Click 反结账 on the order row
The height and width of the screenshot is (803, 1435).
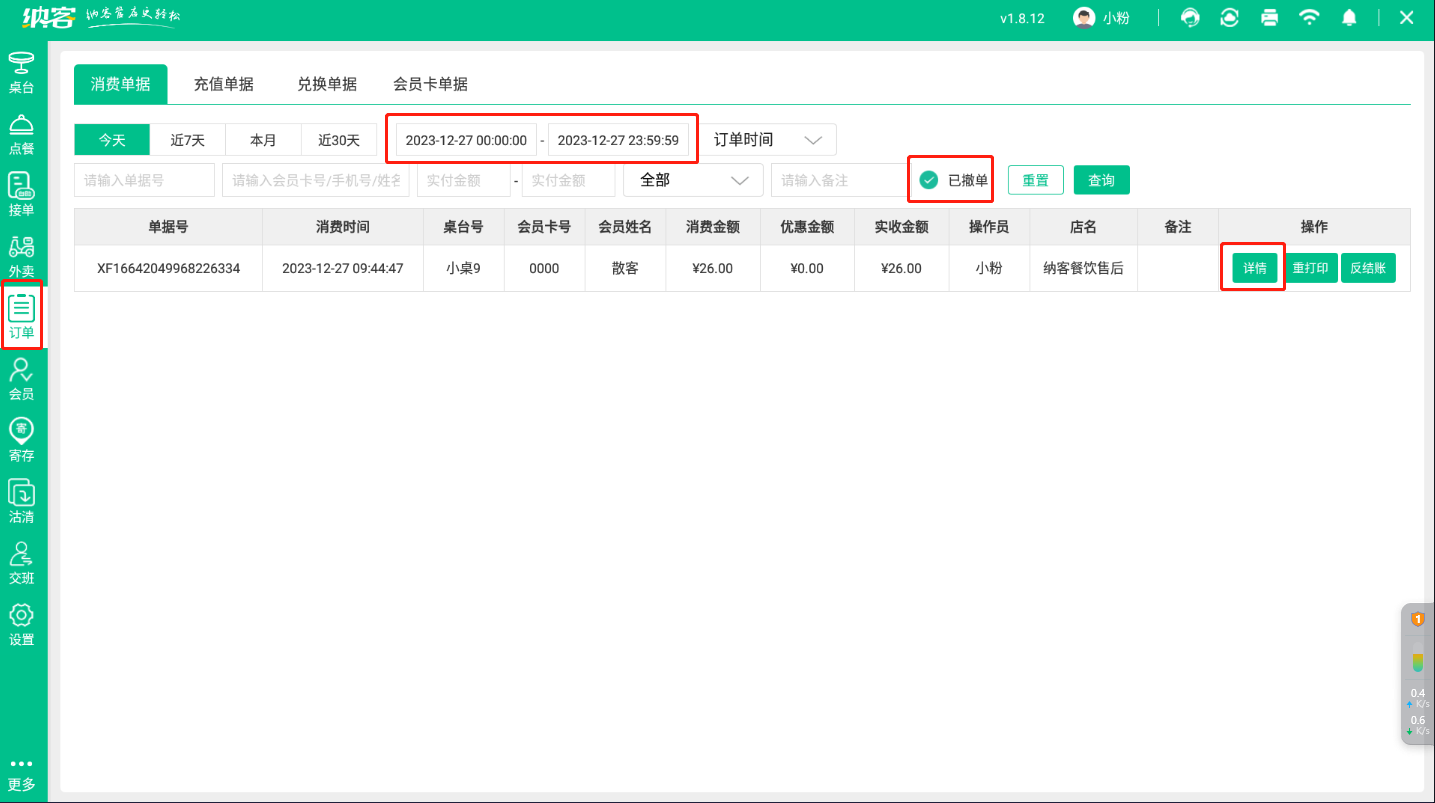[1368, 268]
